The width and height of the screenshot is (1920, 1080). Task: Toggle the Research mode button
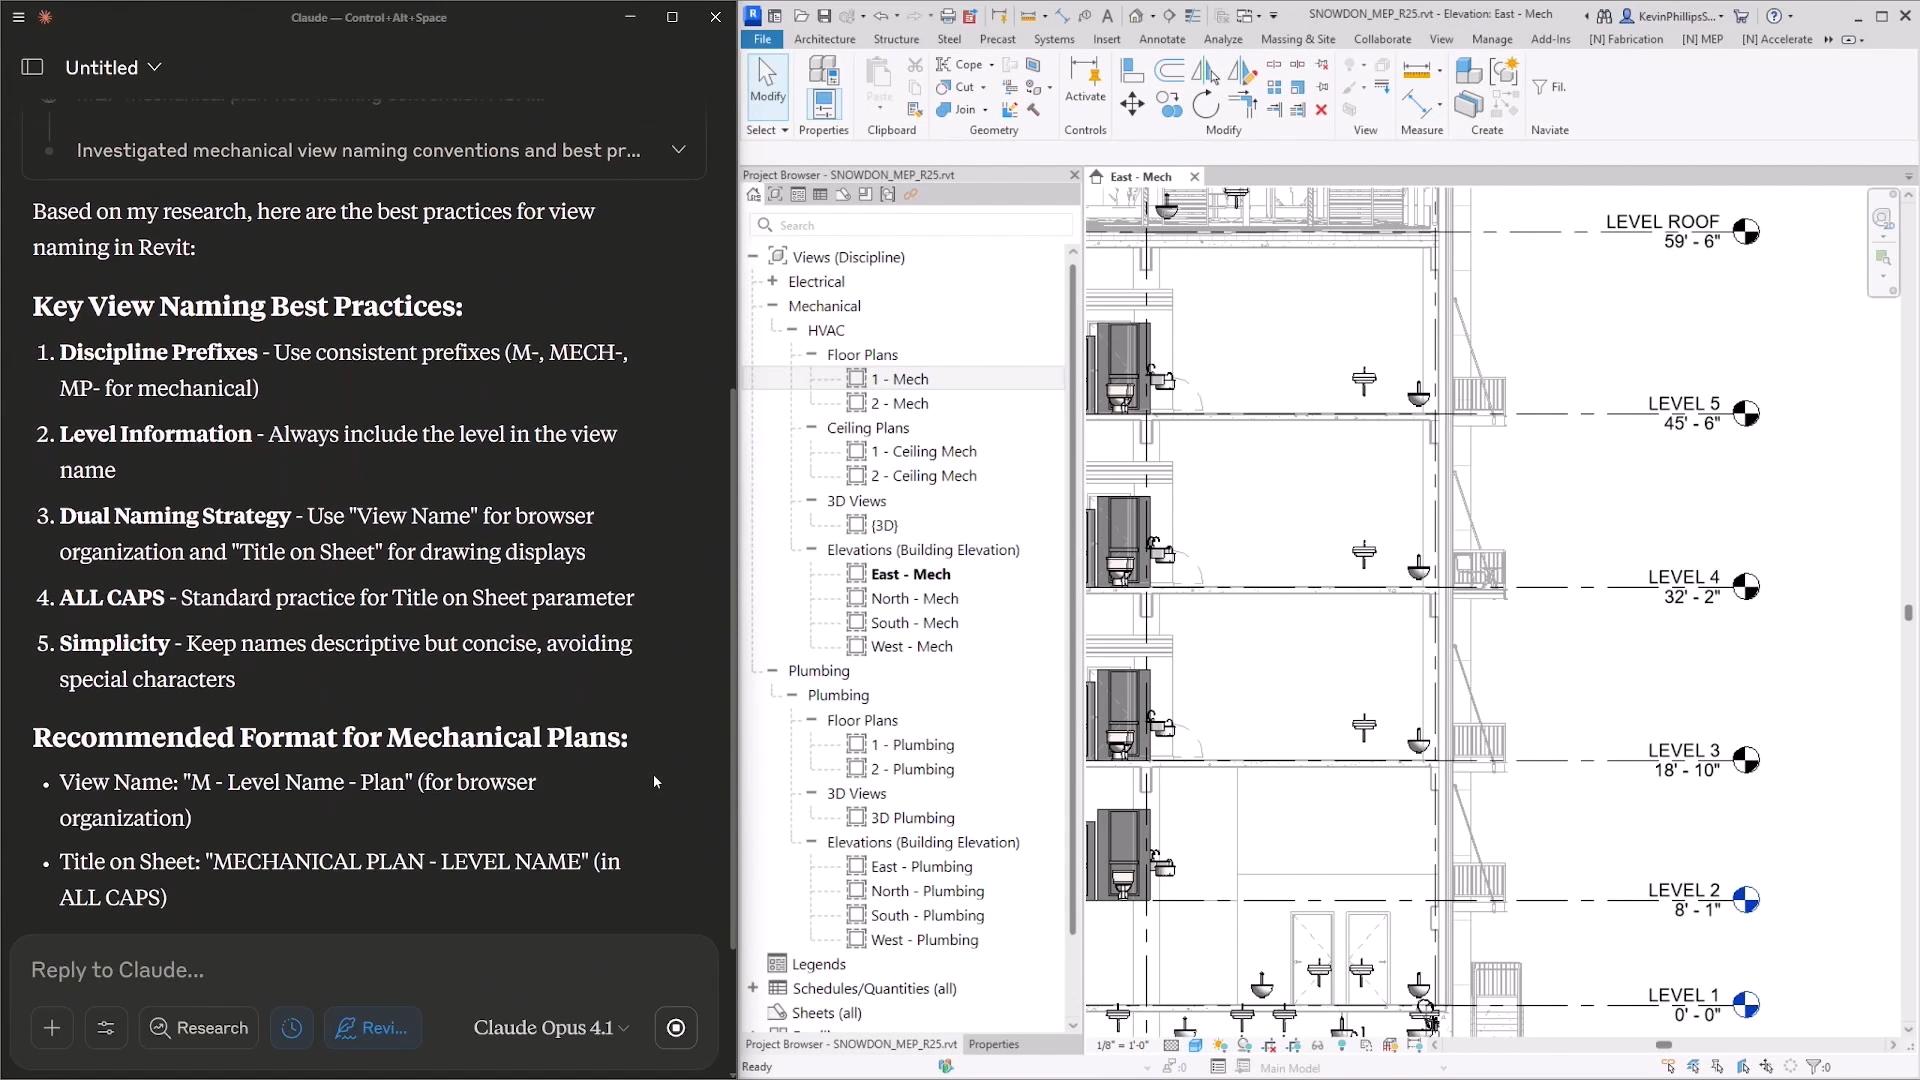199,1028
